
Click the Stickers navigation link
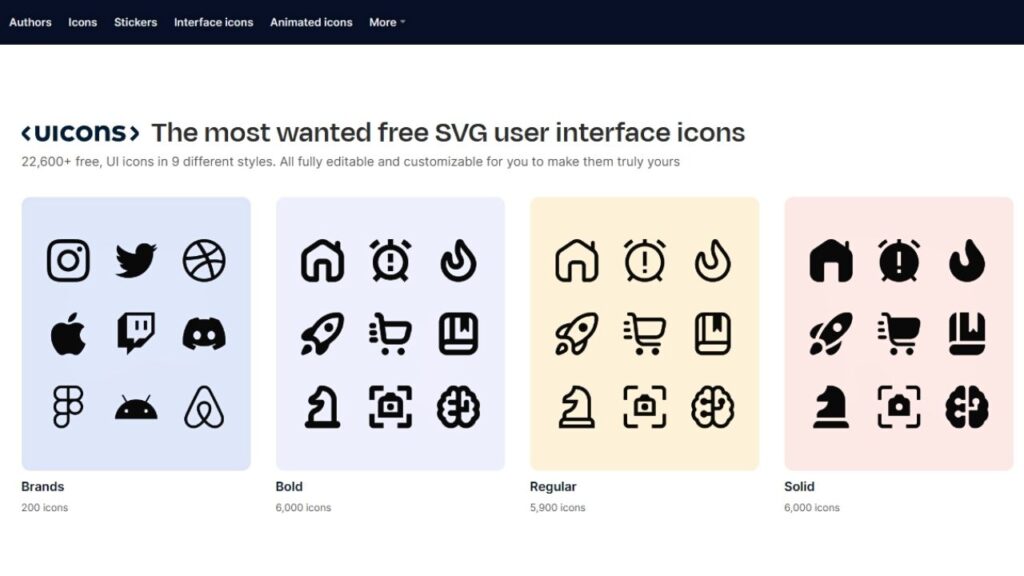click(136, 22)
